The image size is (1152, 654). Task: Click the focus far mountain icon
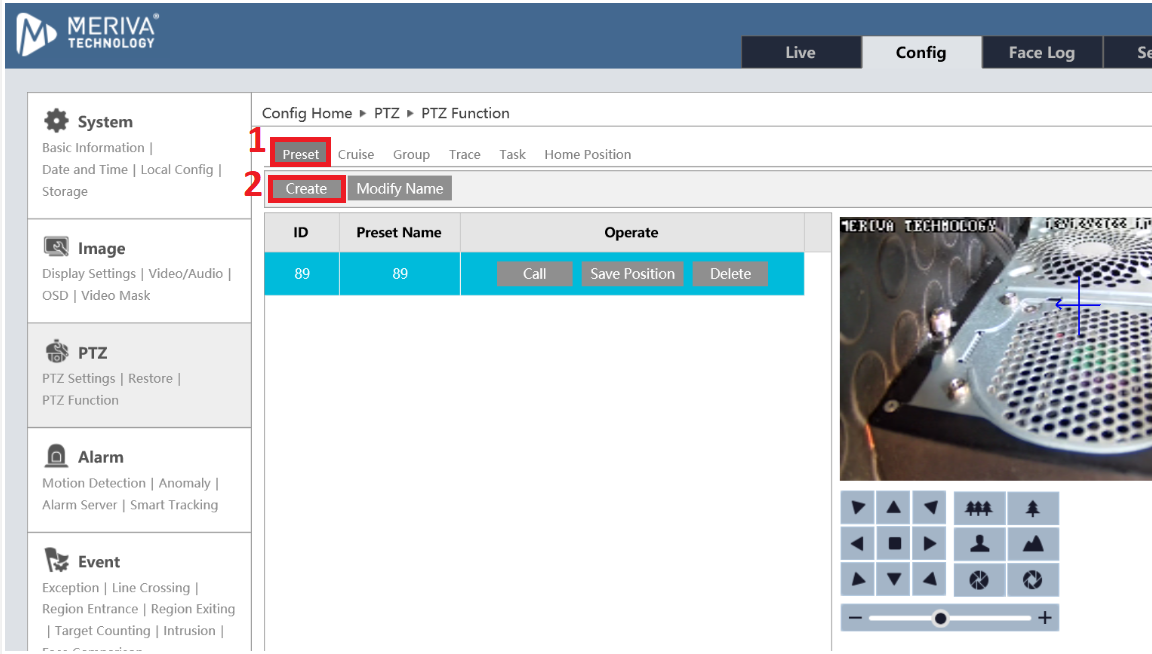click(1033, 544)
